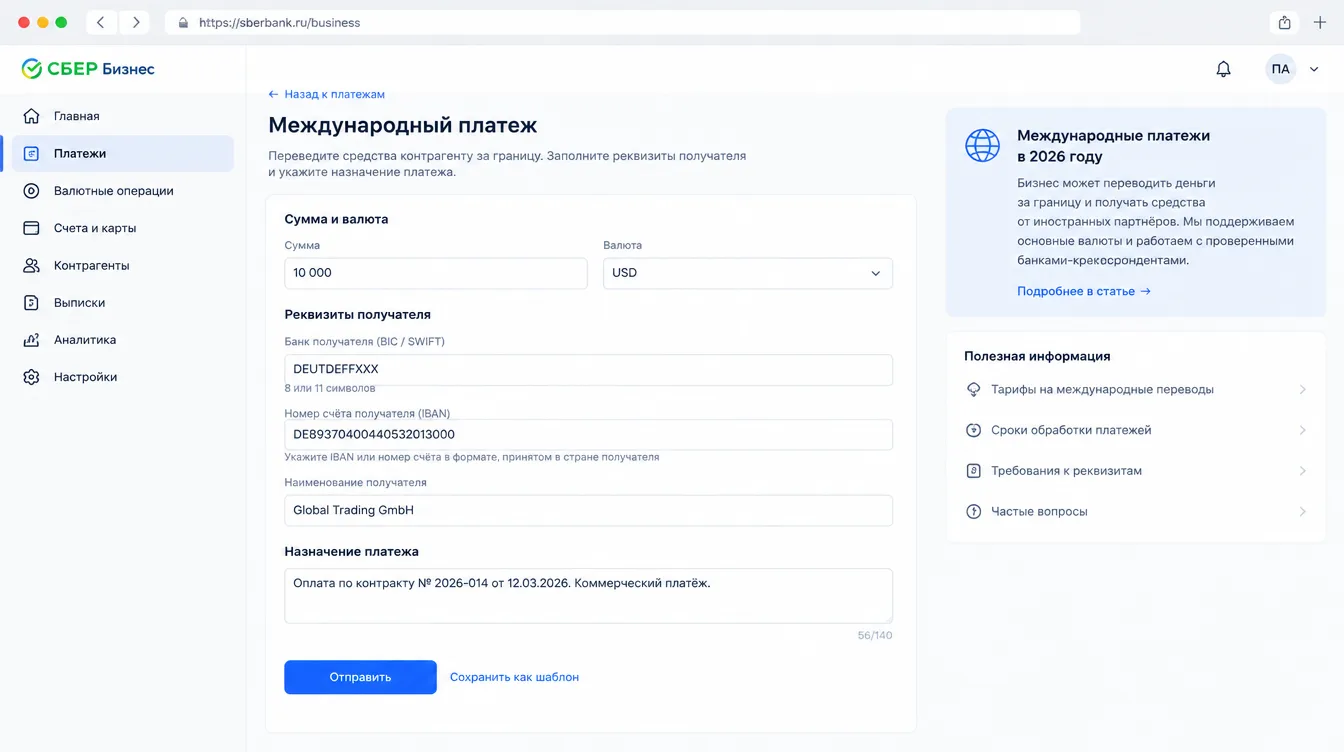Click Назад к платежам link
The width and height of the screenshot is (1344, 752).
tap(326, 94)
